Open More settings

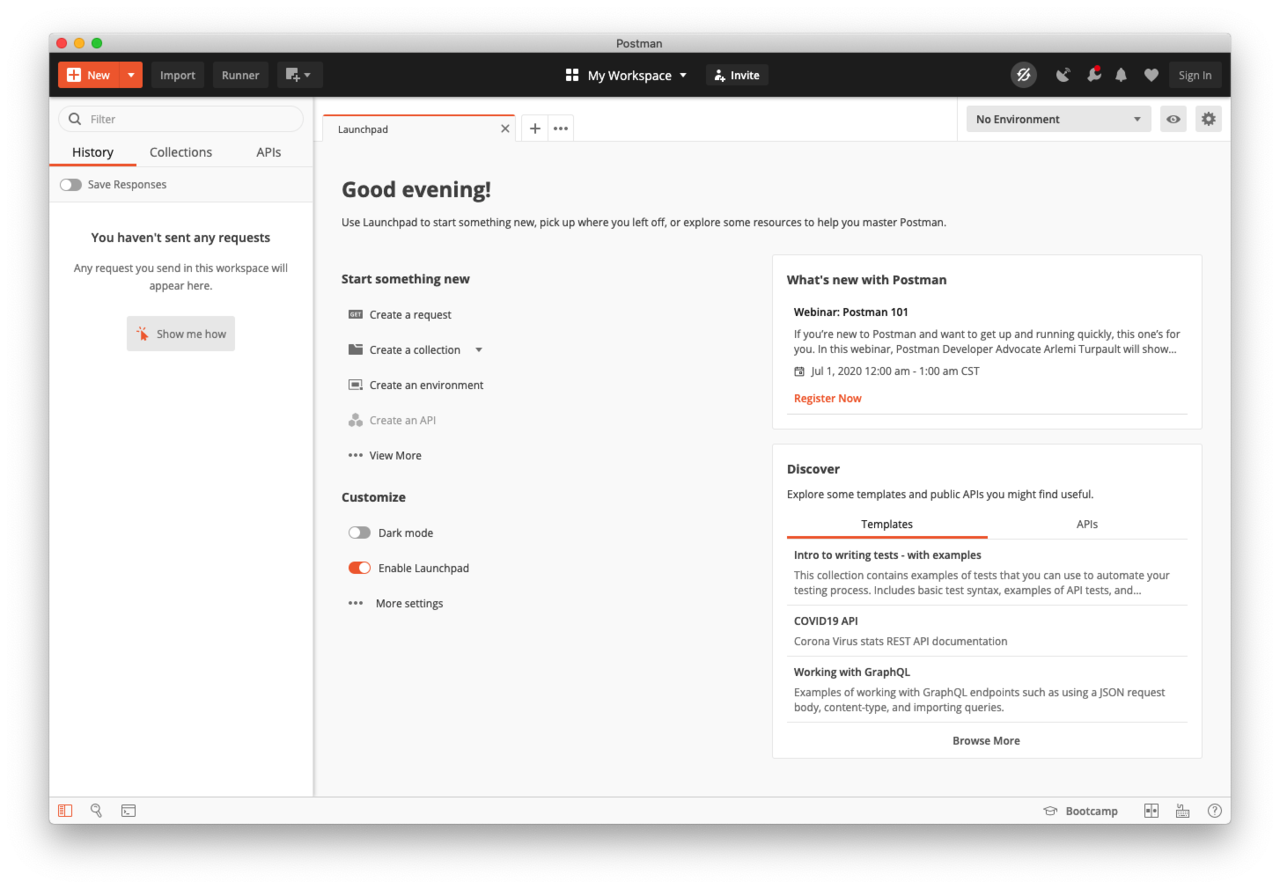pyautogui.click(x=409, y=603)
